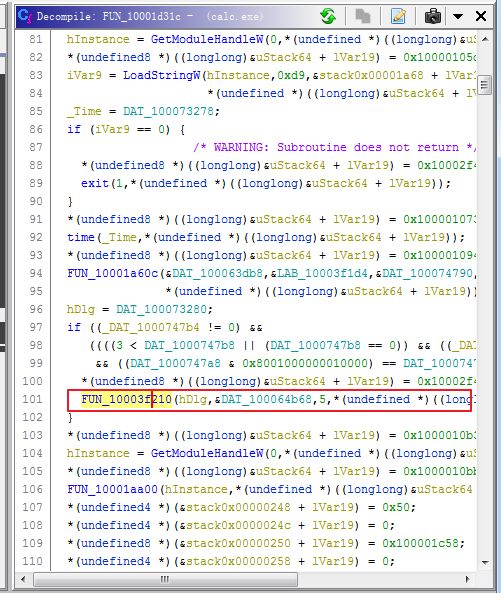The width and height of the screenshot is (501, 593).
Task: Click LoadStringW on line 83
Action: pos(161,75)
